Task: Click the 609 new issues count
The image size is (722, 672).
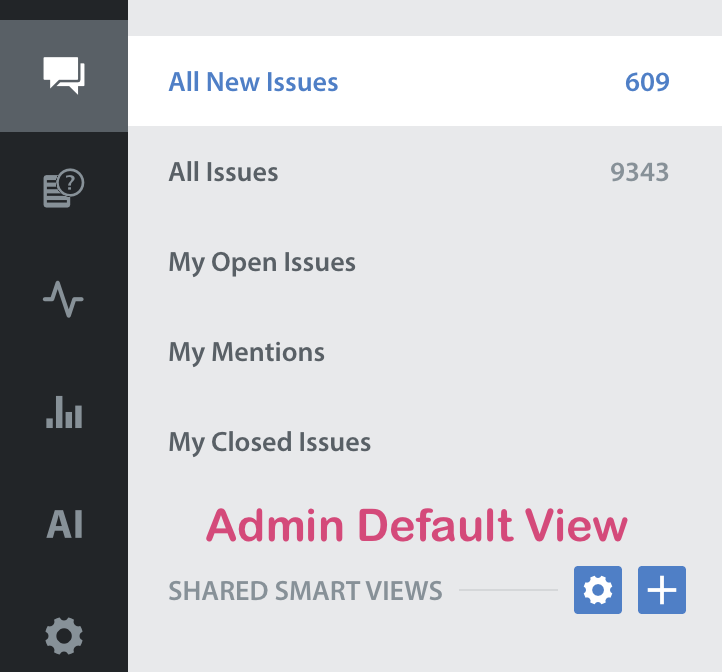Action: (647, 82)
